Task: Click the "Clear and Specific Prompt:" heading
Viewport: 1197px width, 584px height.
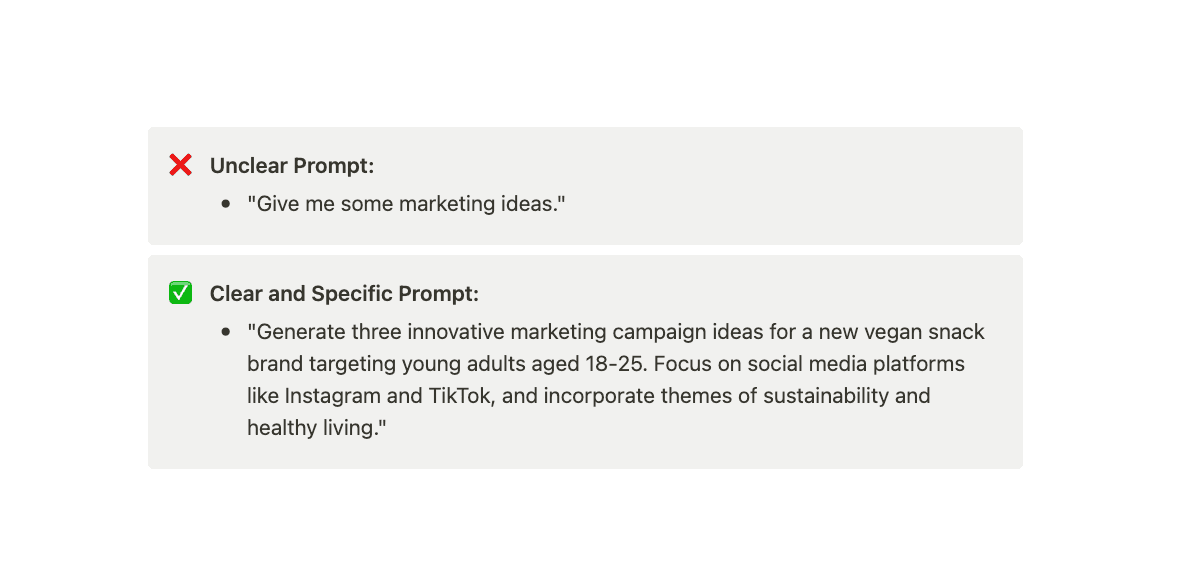Action: [344, 294]
